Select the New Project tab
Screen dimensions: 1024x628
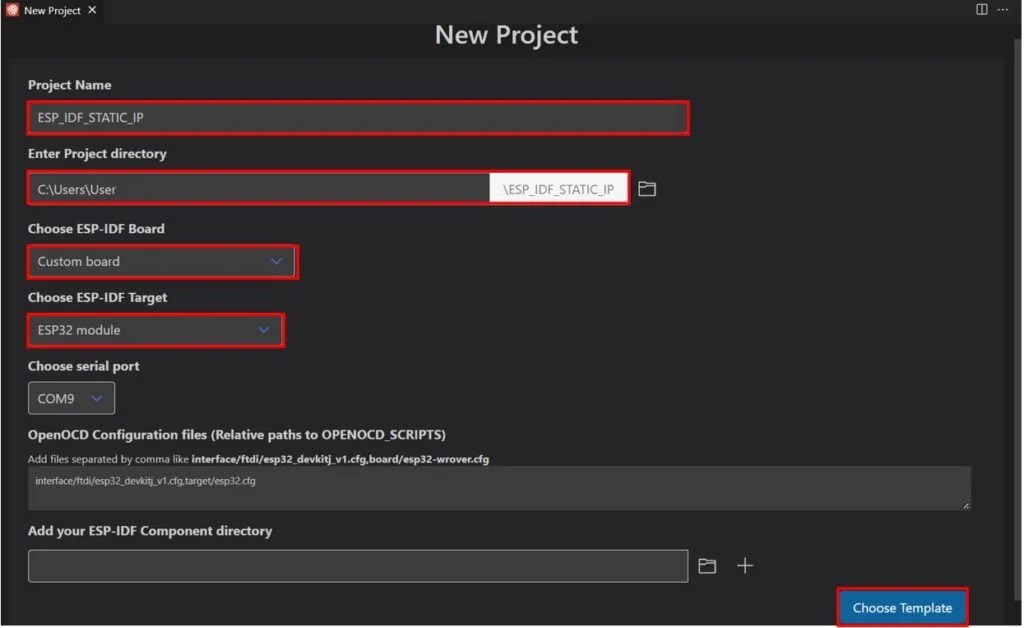tap(48, 11)
